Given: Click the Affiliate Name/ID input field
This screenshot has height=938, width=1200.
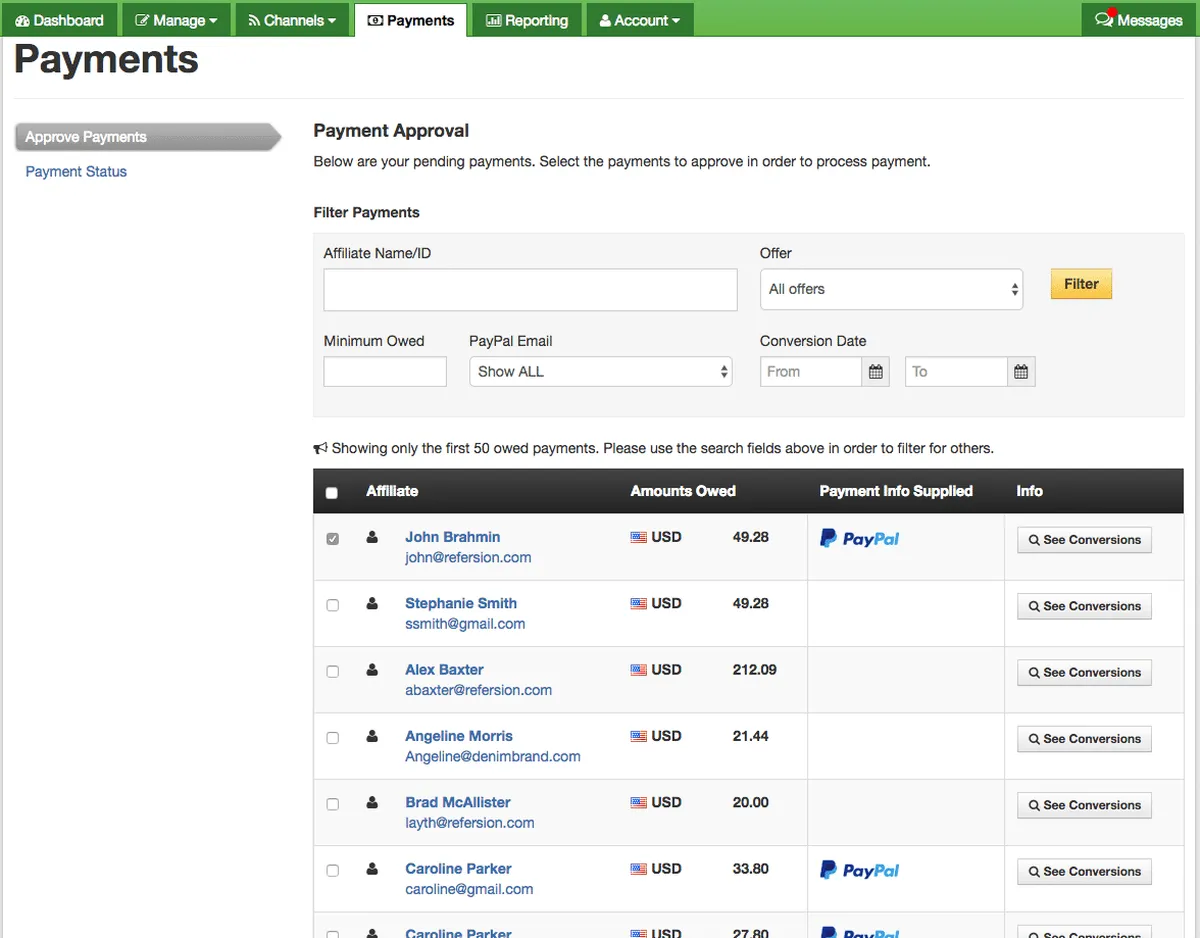Looking at the screenshot, I should click(530, 290).
